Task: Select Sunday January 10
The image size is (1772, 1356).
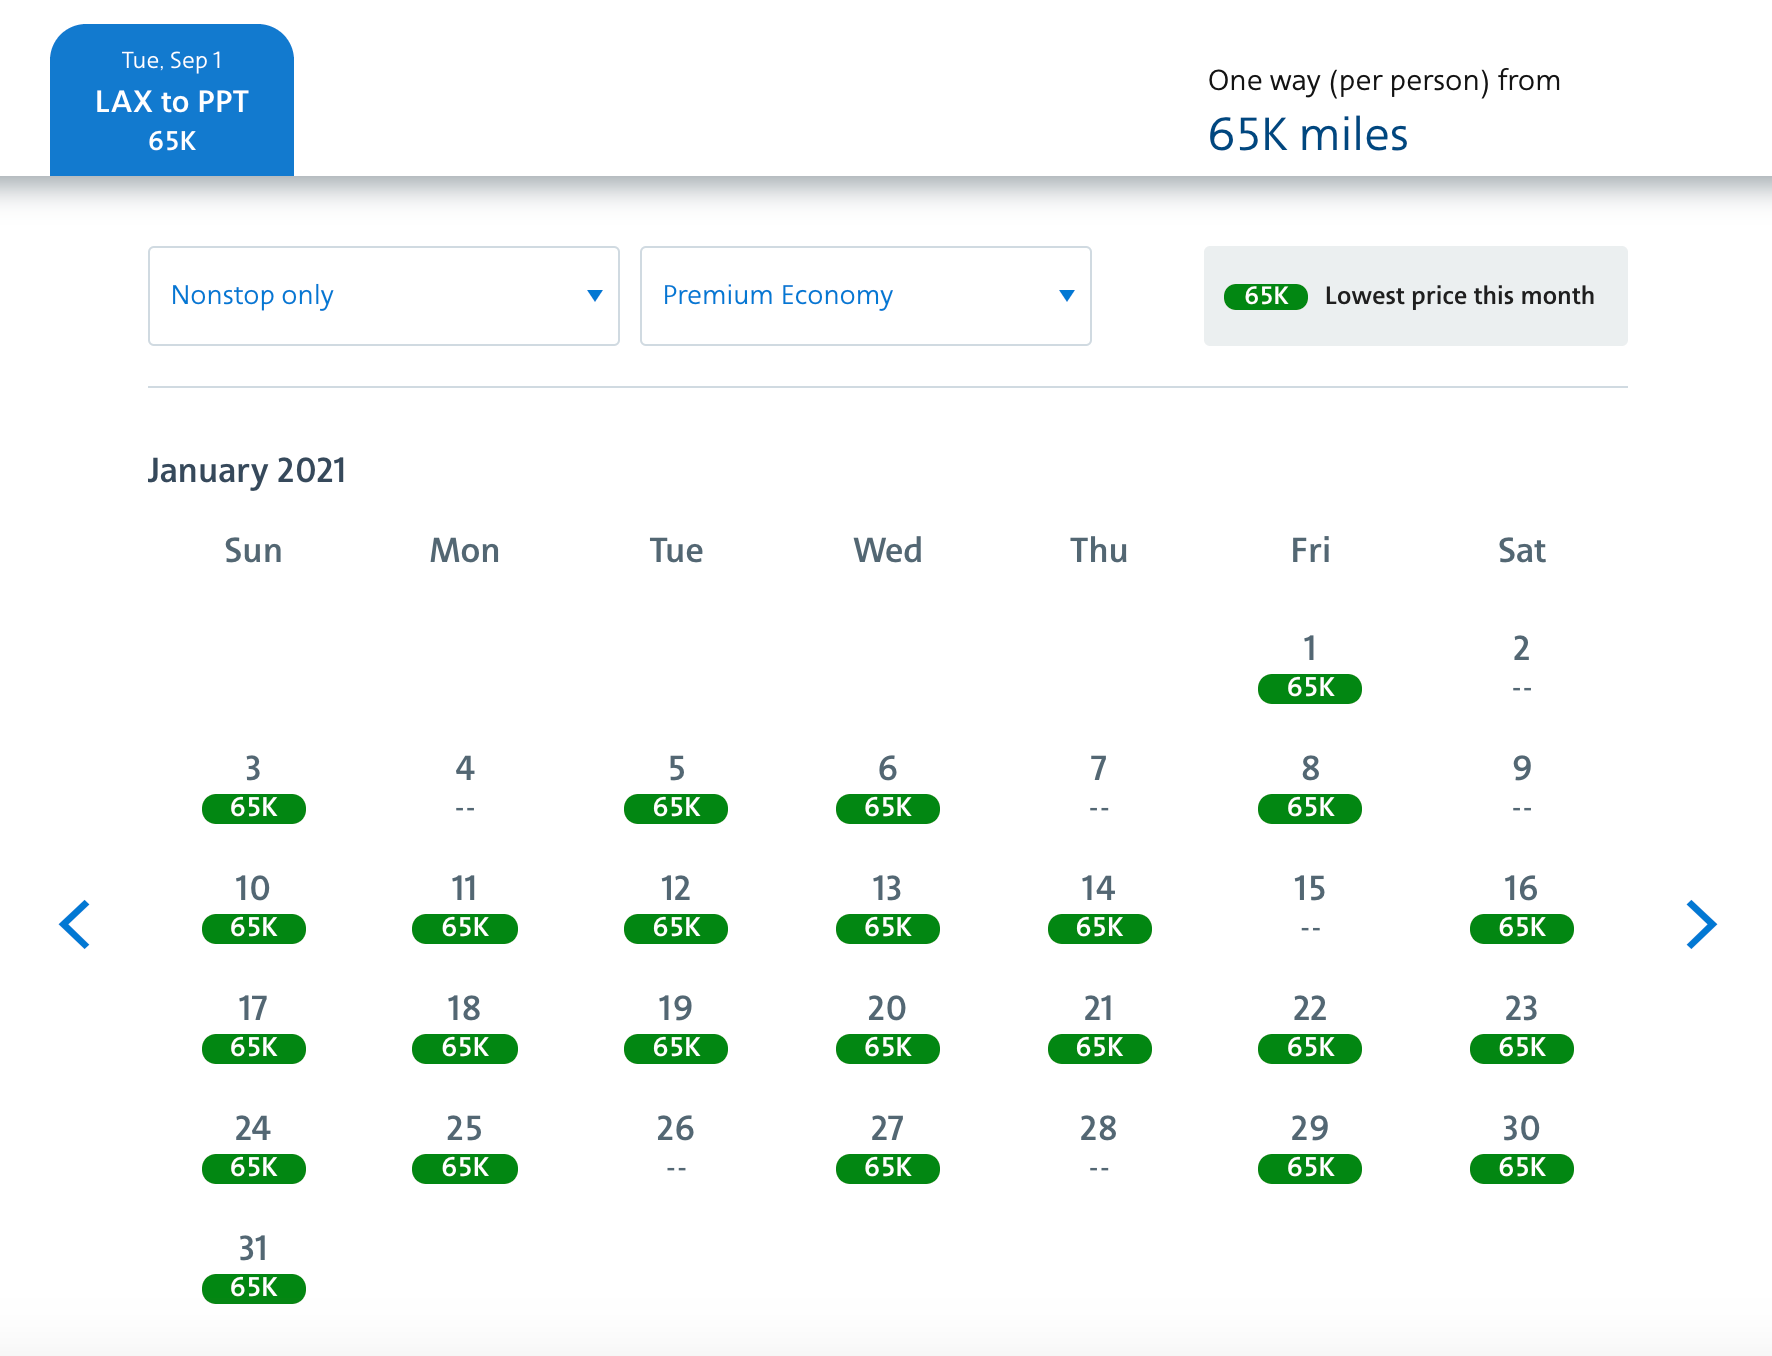Action: 253,908
